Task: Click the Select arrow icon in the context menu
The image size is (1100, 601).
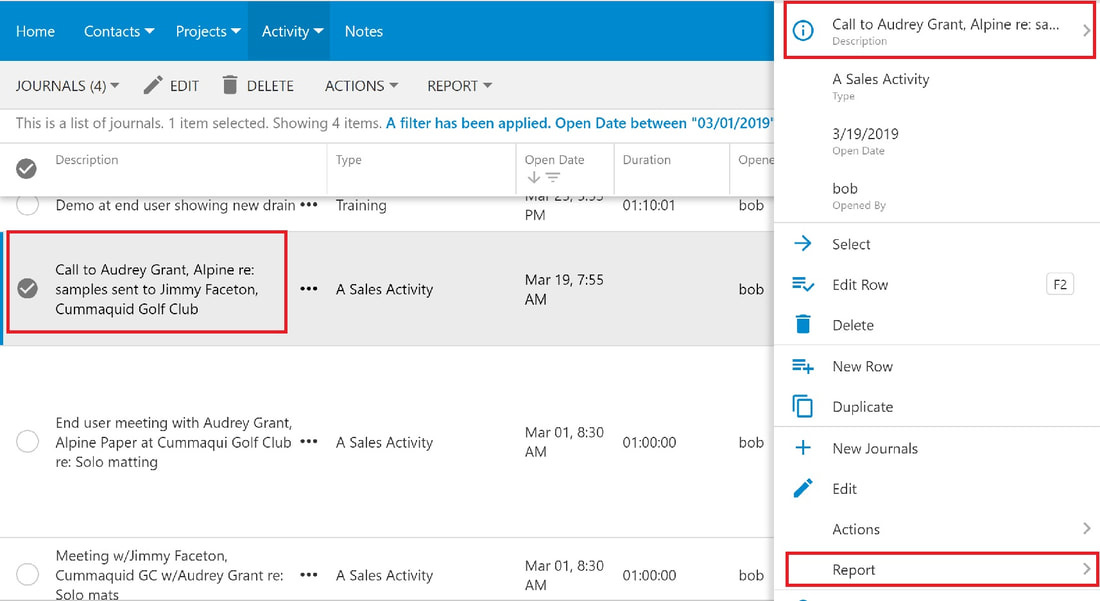Action: point(803,243)
